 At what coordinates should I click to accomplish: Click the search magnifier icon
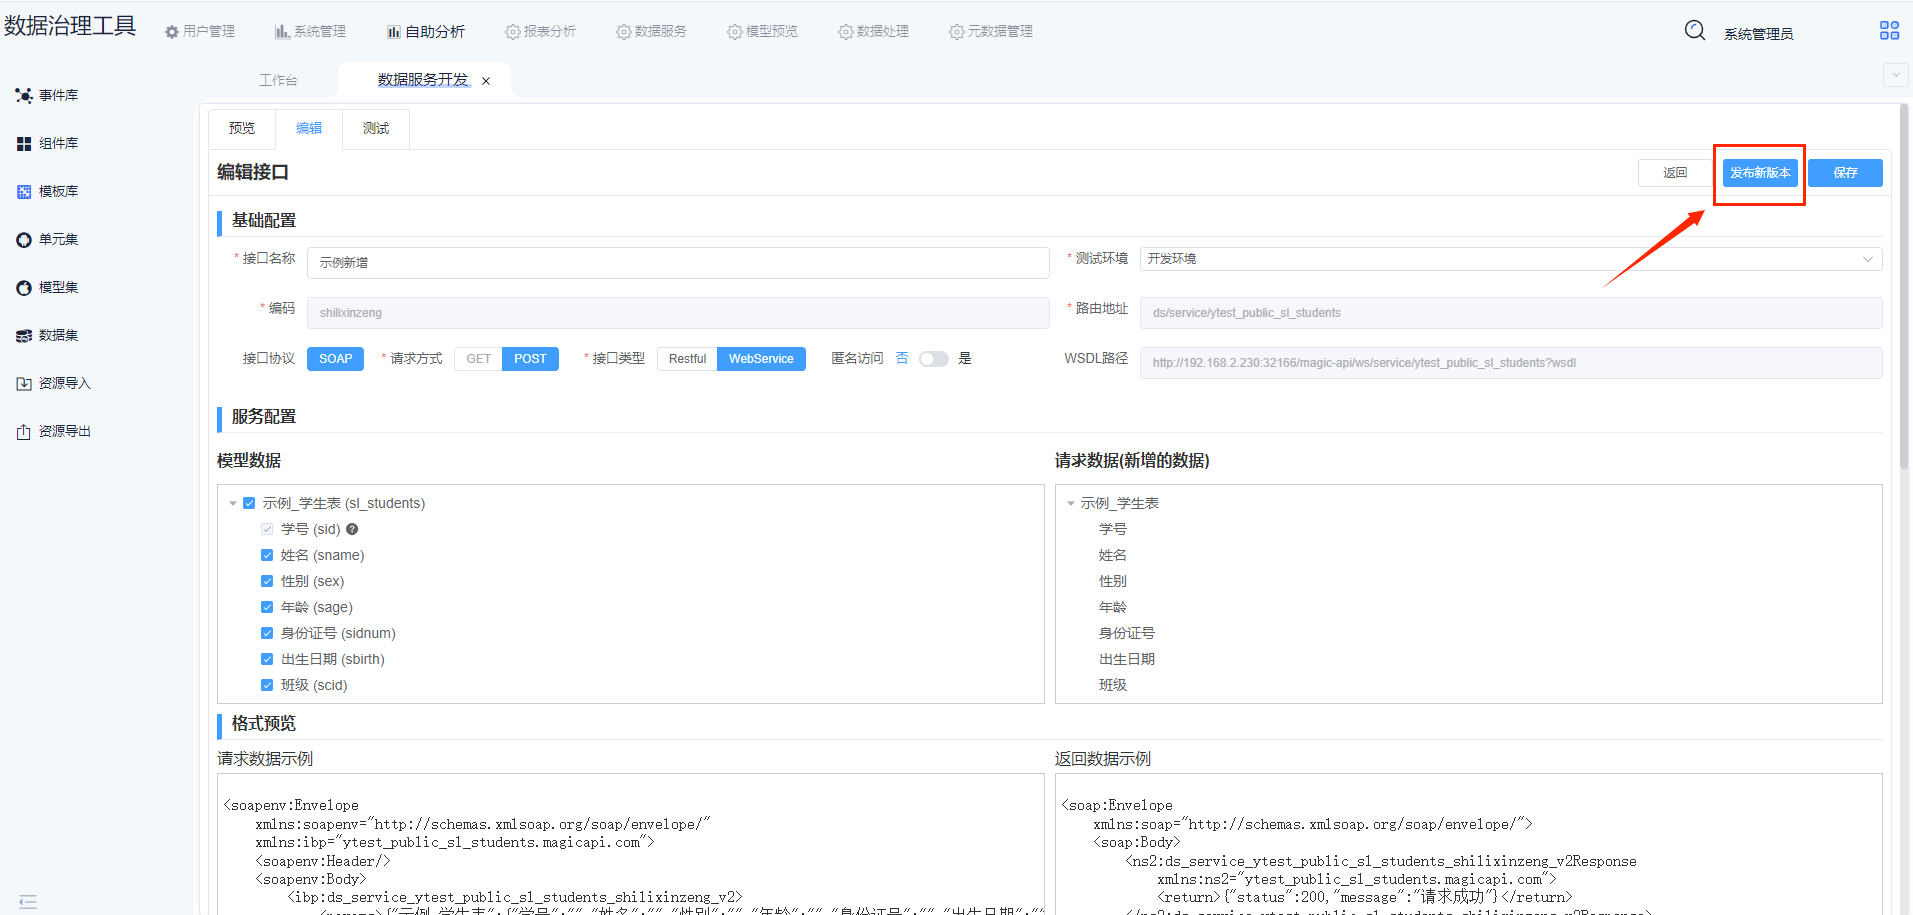pos(1694,31)
